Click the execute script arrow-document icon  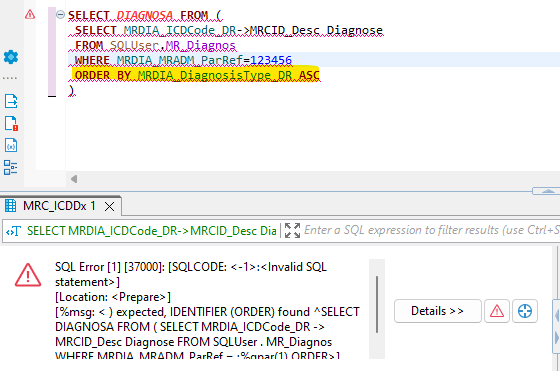point(11,101)
